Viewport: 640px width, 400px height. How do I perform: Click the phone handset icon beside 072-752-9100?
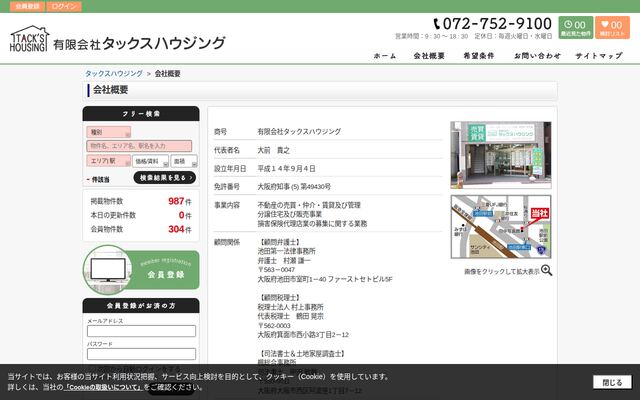coord(437,24)
